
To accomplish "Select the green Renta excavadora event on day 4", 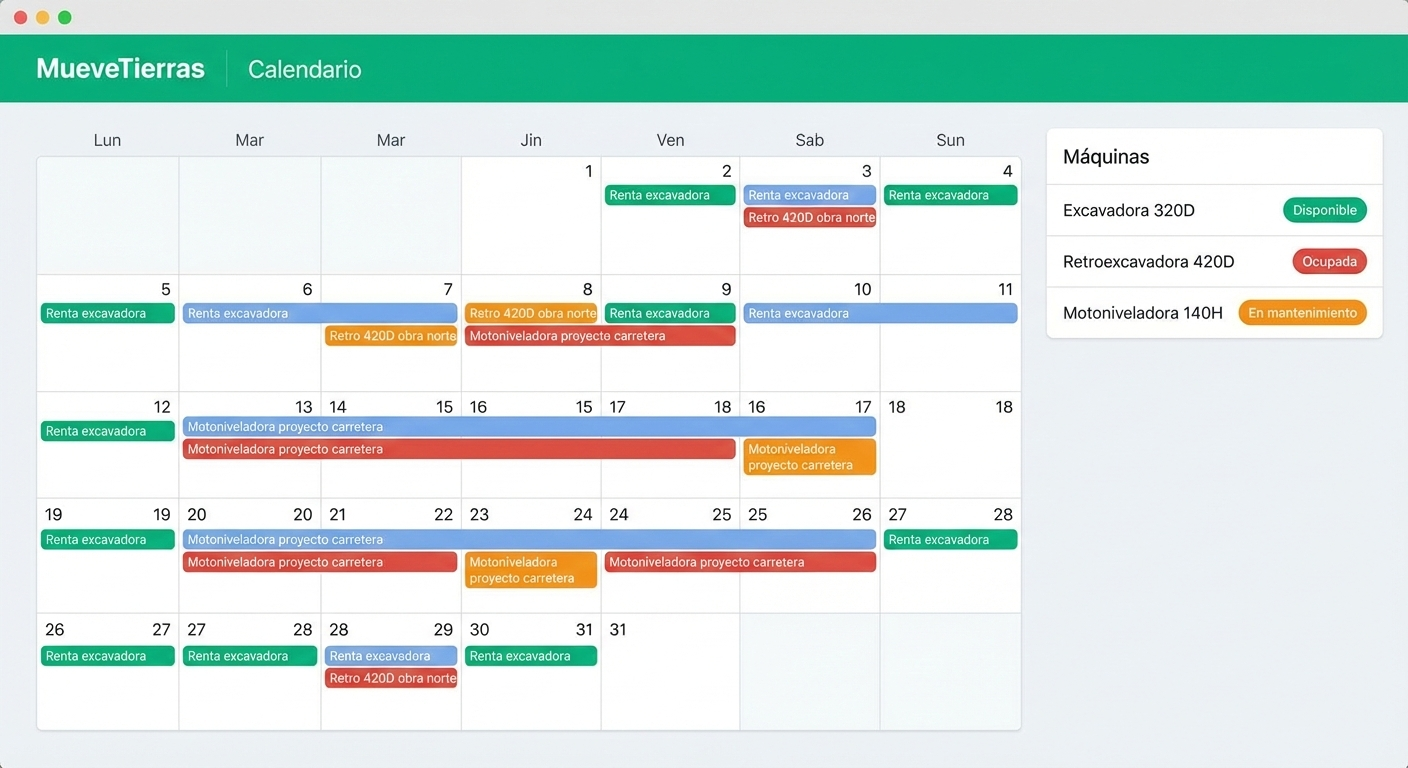I will [x=950, y=195].
